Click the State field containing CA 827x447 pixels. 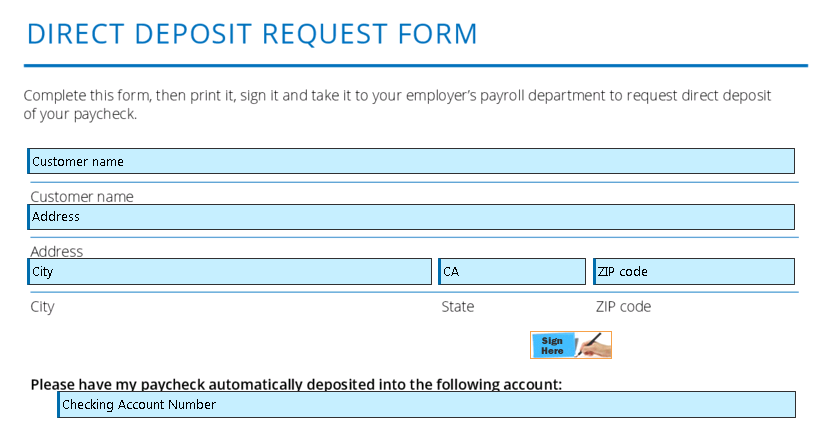(512, 272)
